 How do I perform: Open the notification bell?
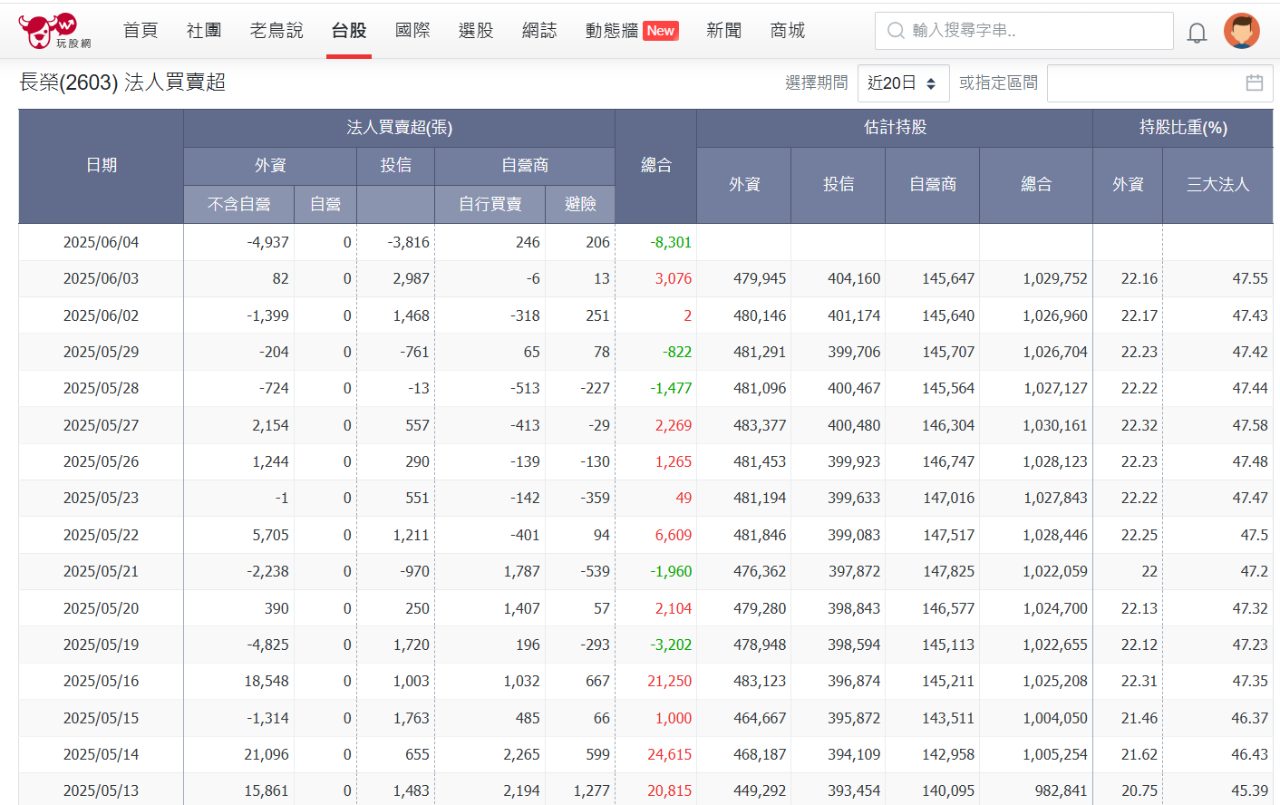click(x=1196, y=30)
